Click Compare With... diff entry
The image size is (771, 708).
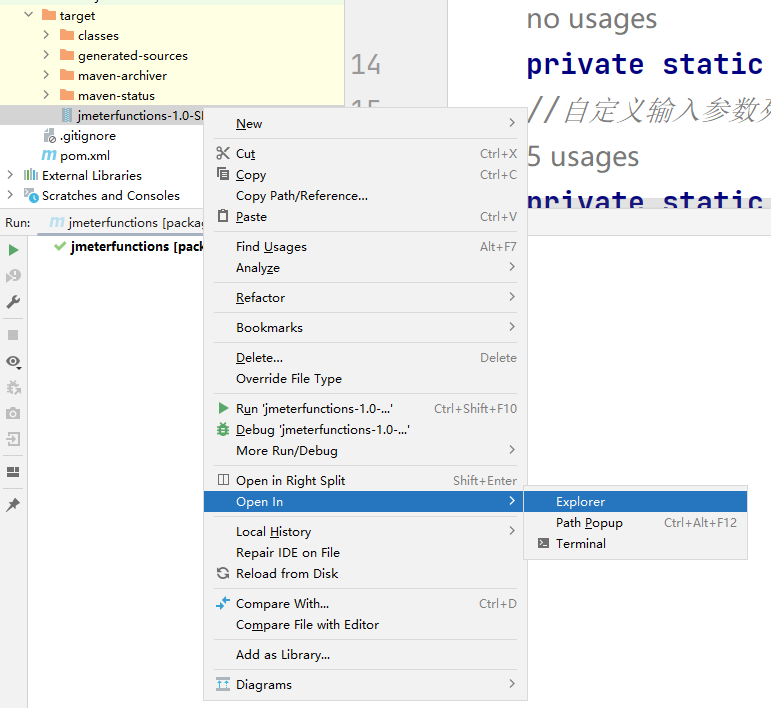[282, 604]
